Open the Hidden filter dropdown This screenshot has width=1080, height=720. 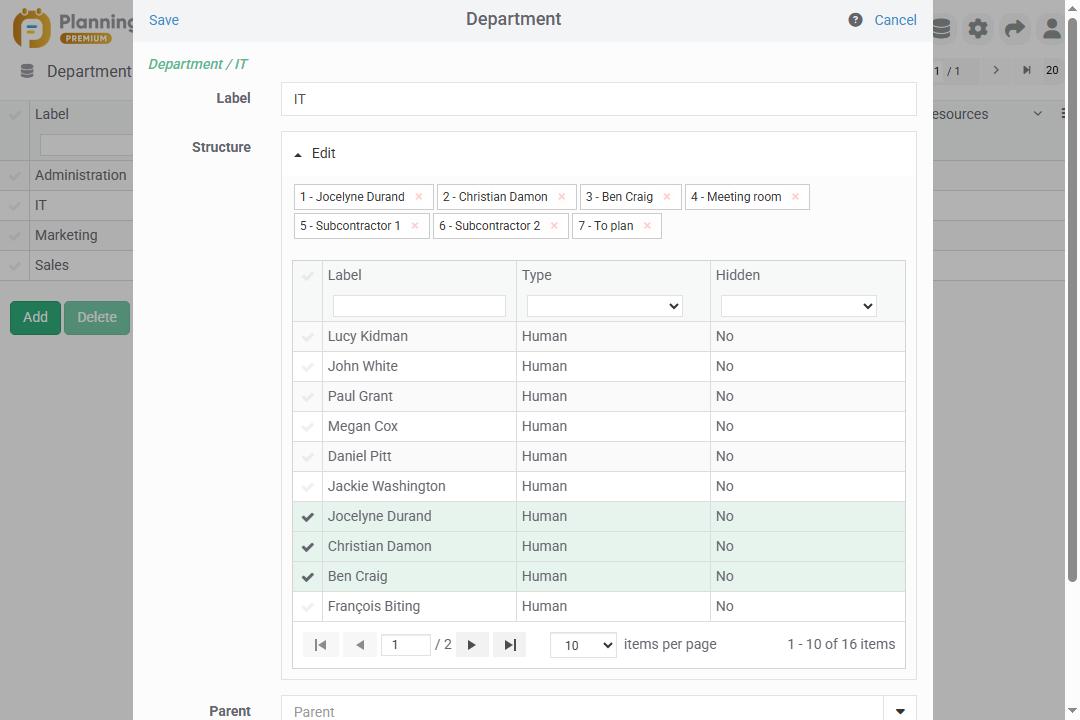tap(798, 306)
